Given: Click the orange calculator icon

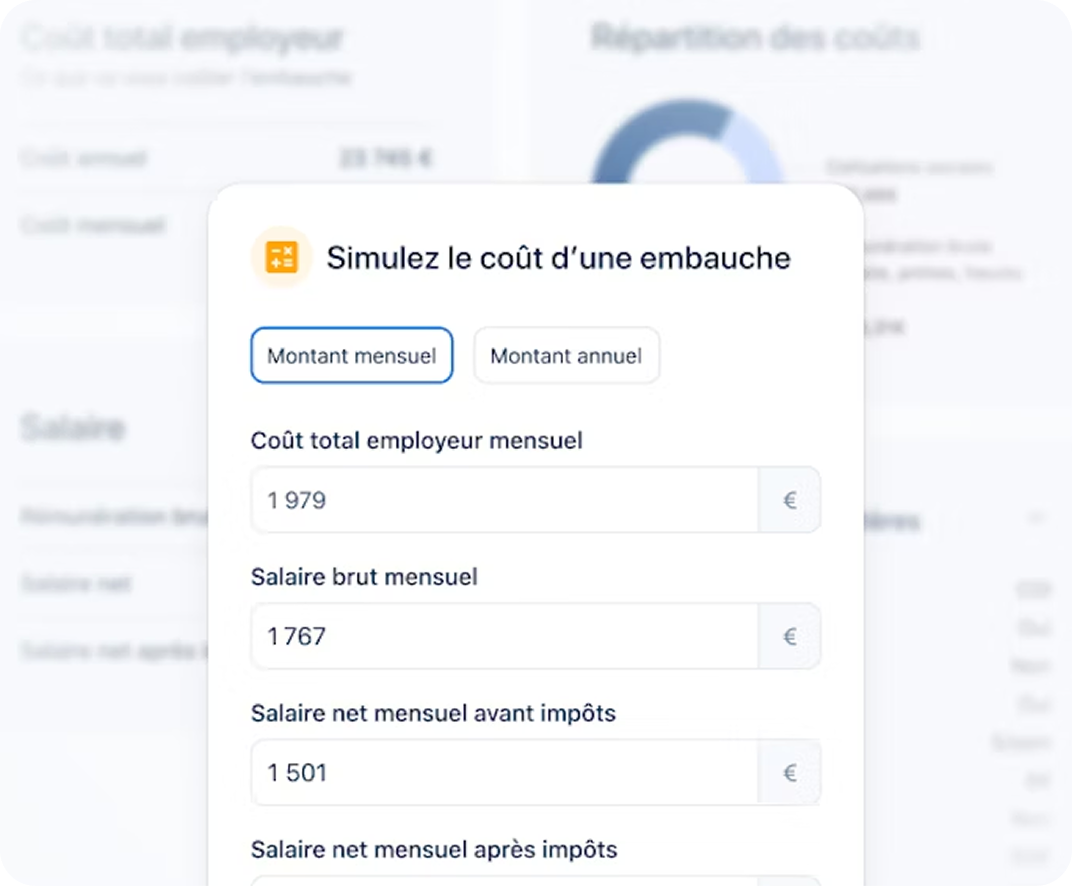Looking at the screenshot, I should tap(282, 258).
